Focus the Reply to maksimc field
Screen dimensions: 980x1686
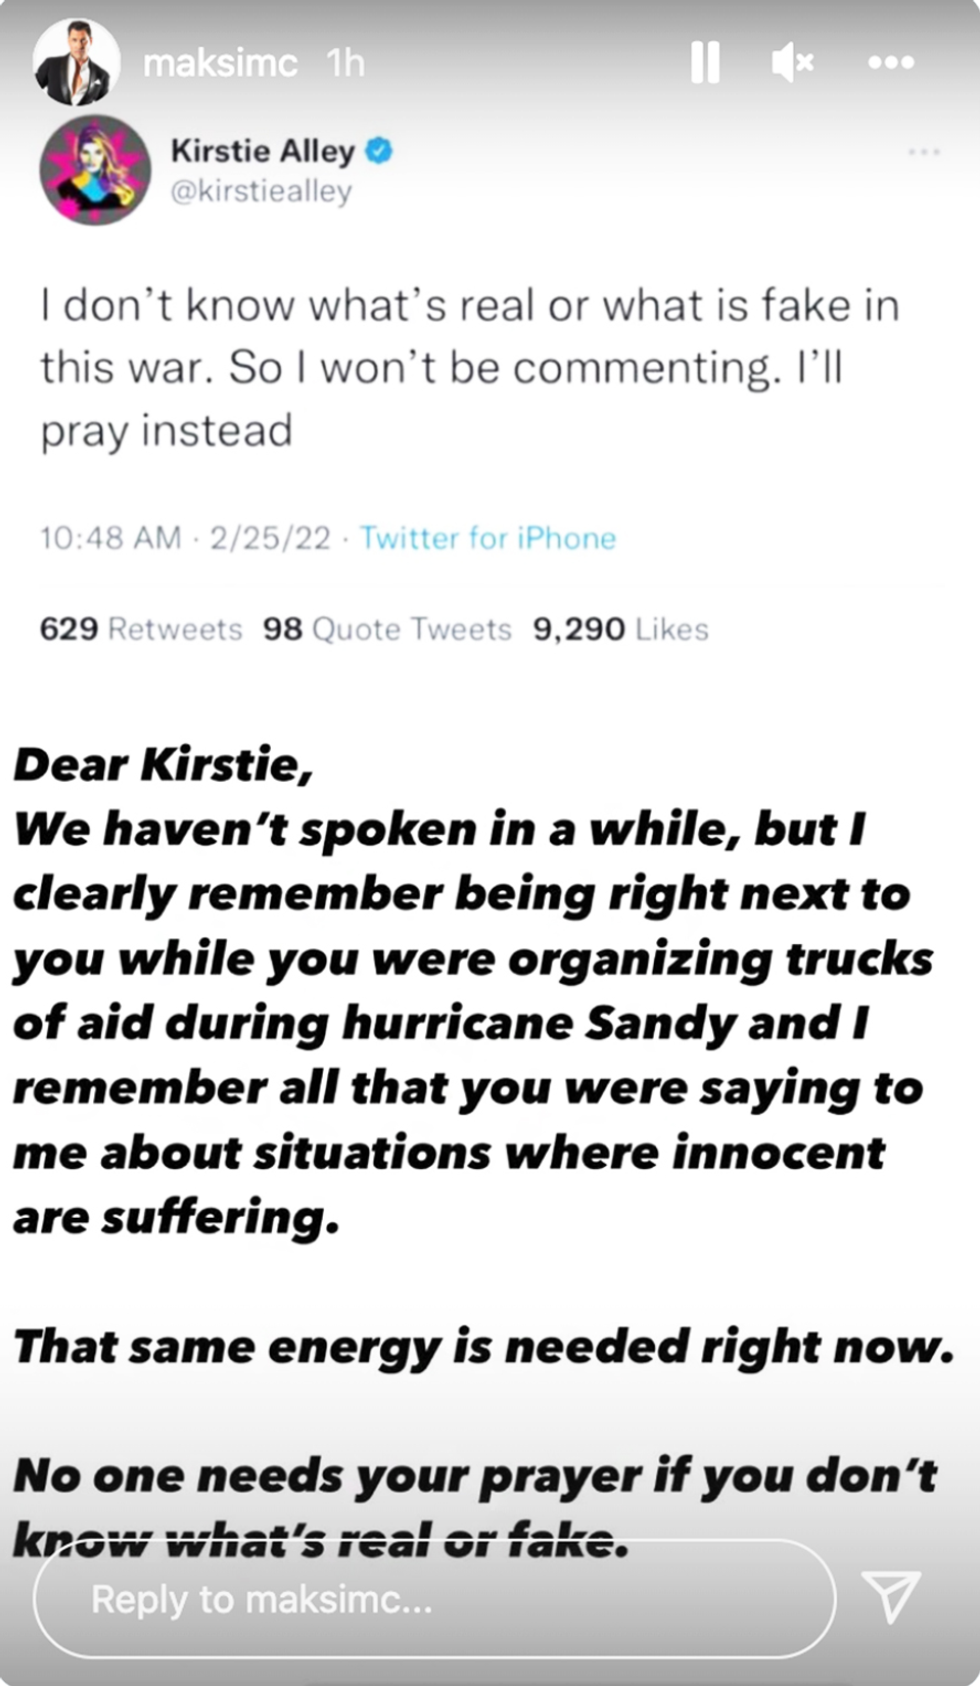point(434,1599)
